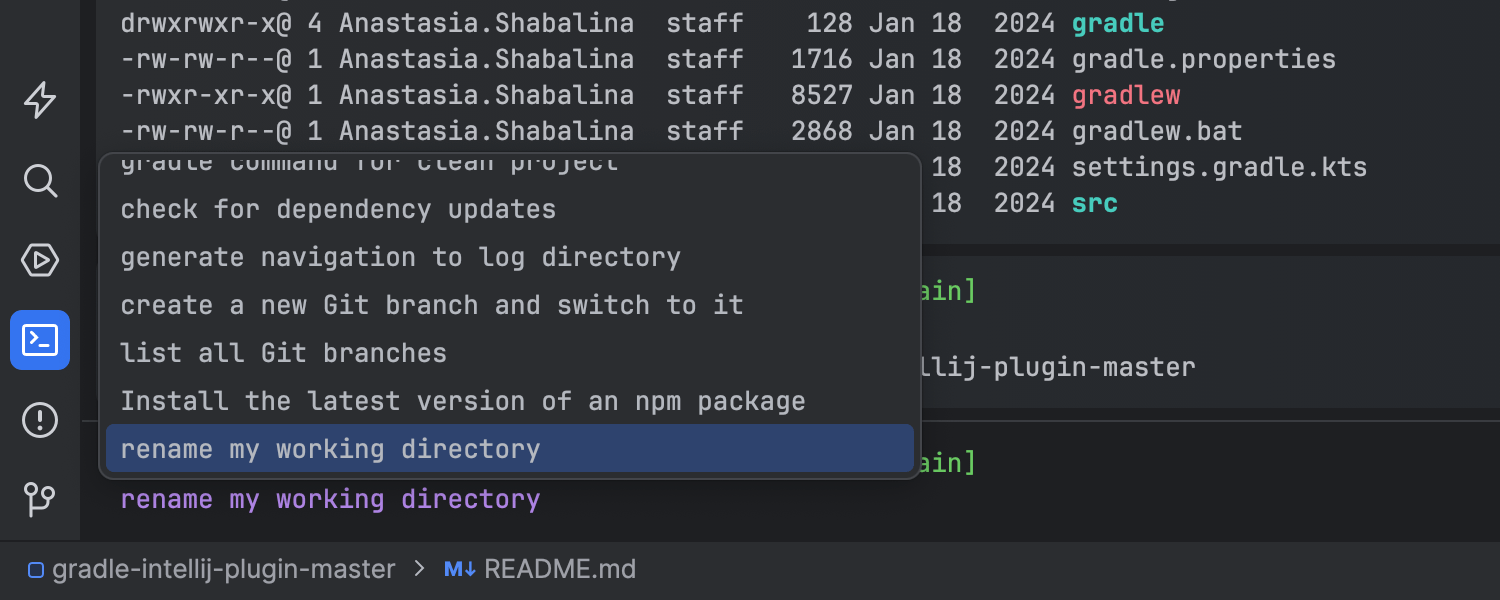Choose "Install the latest version of an npm package"
The height and width of the screenshot is (600, 1500).
coord(463,401)
